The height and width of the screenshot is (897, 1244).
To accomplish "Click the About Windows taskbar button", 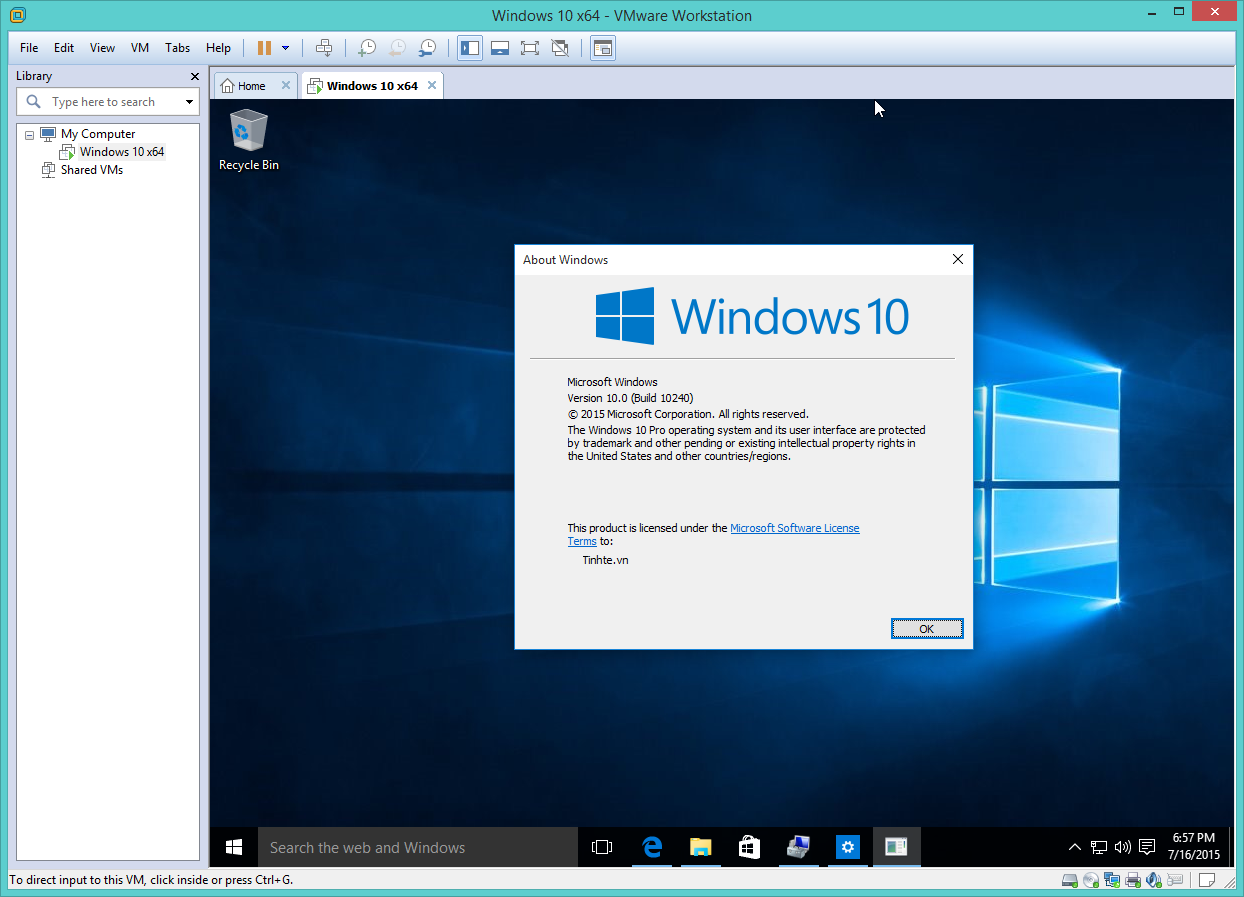I will click(x=896, y=847).
